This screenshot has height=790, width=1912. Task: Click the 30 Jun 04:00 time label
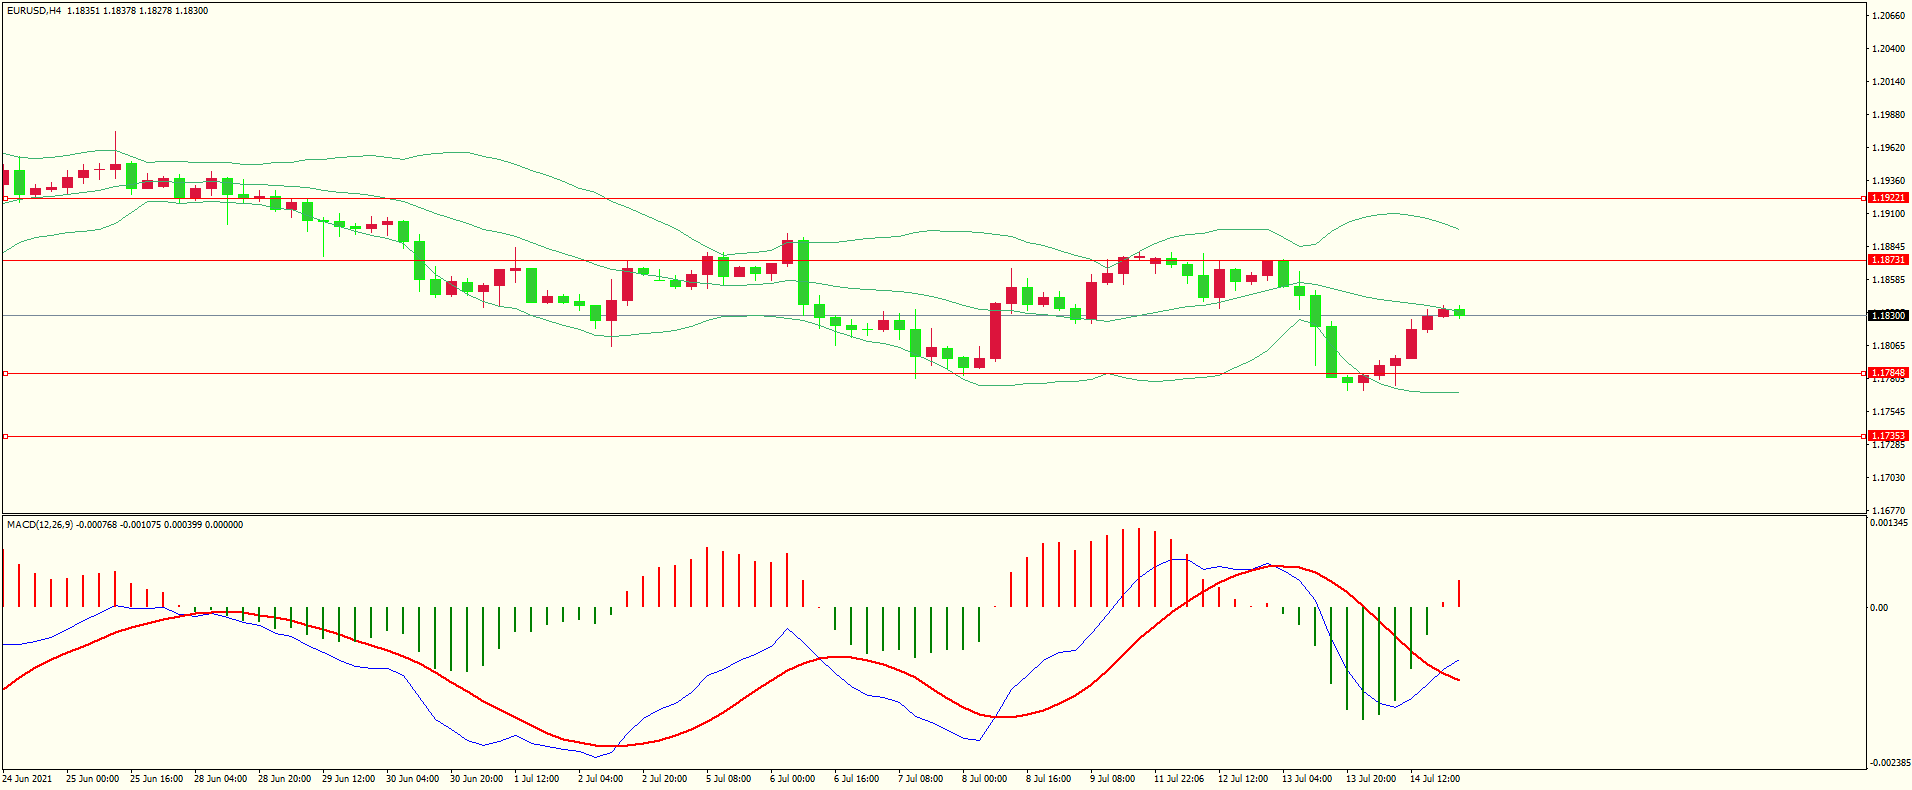click(412, 779)
